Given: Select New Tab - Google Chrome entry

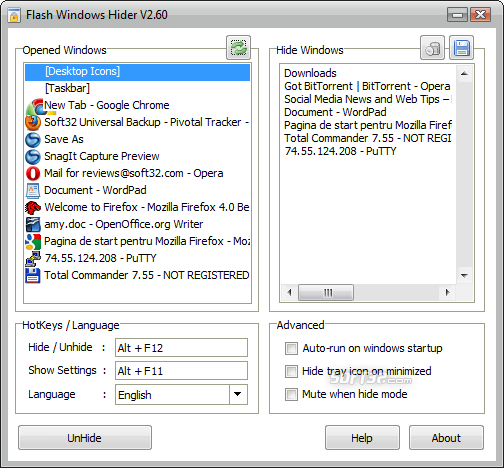Looking at the screenshot, I should coord(137,105).
